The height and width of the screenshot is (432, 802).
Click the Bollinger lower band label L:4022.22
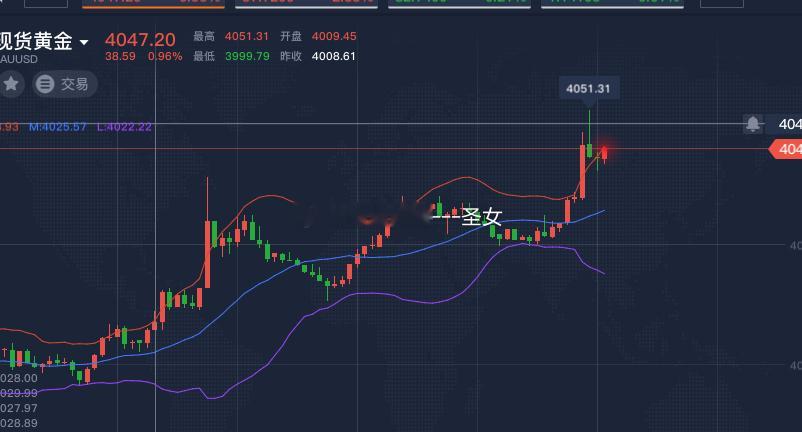coord(124,127)
